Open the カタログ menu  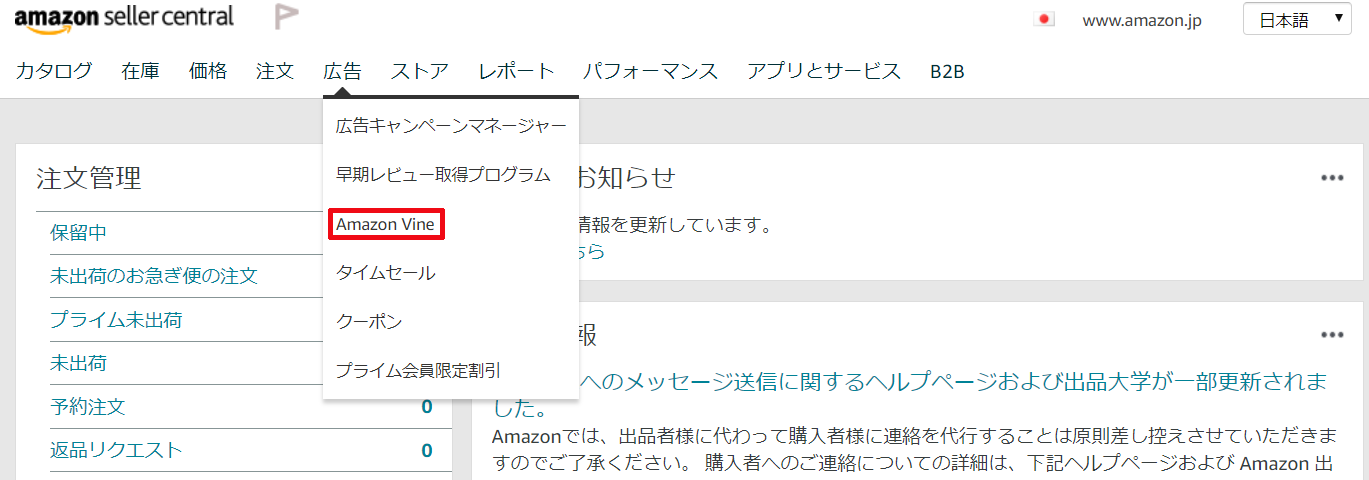(x=54, y=71)
